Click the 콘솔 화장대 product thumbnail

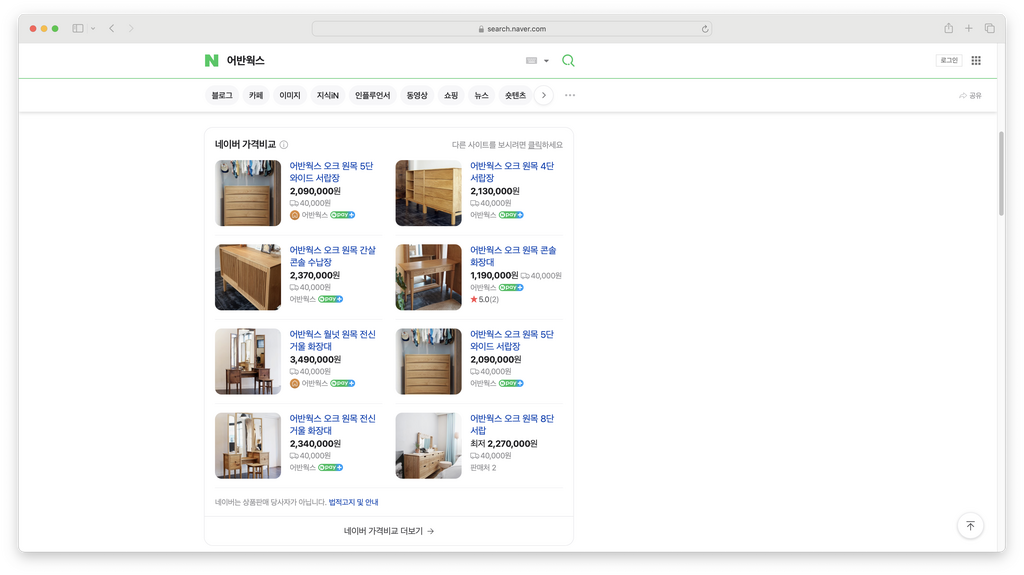pyautogui.click(x=428, y=277)
